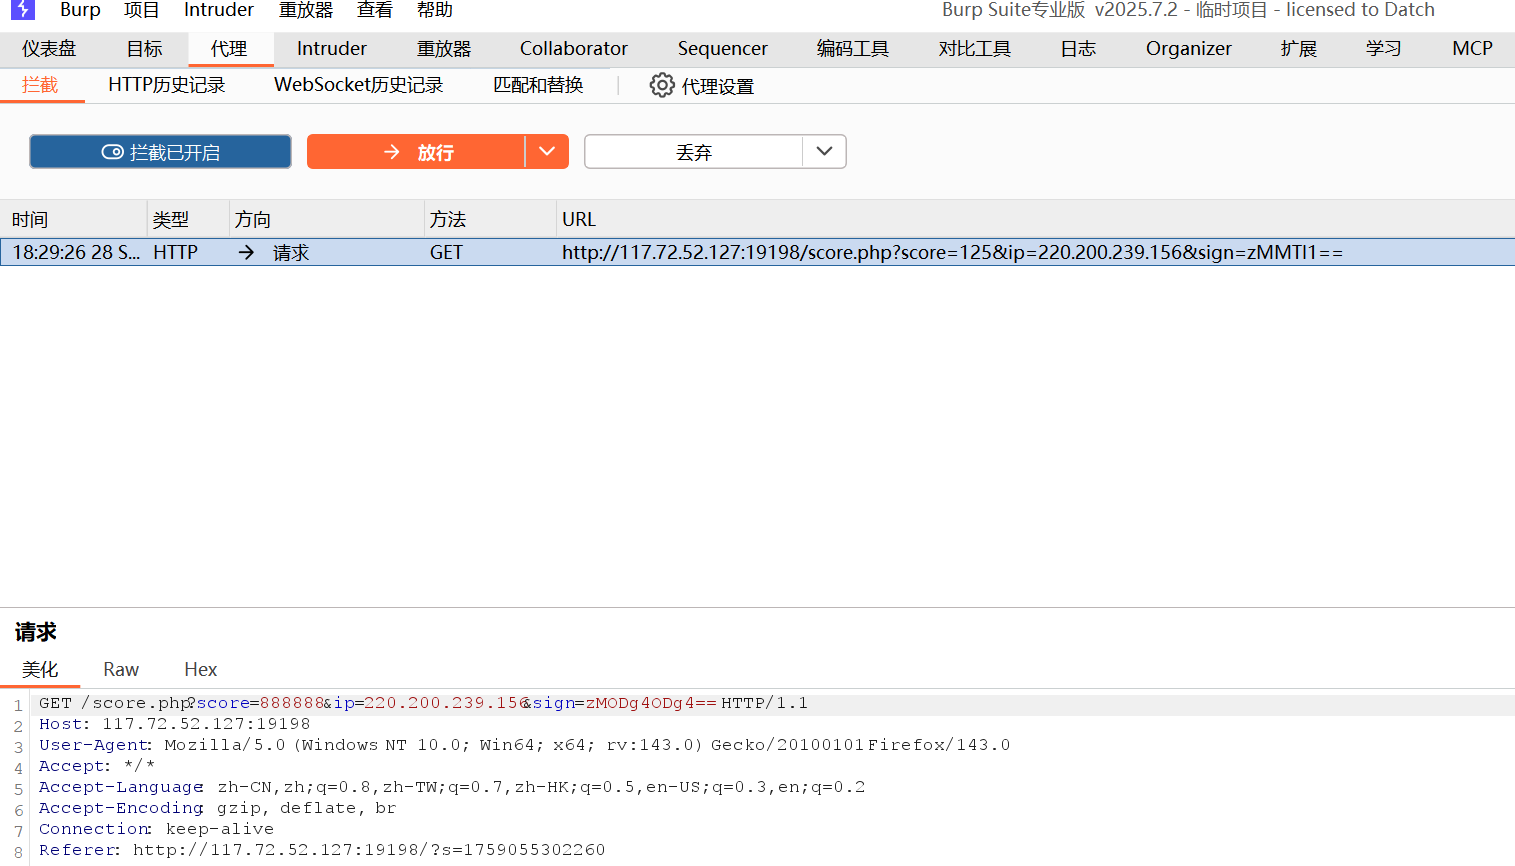Viewport: 1515px width, 866px height.
Task: Open the 帮助 menu
Action: pos(435,10)
